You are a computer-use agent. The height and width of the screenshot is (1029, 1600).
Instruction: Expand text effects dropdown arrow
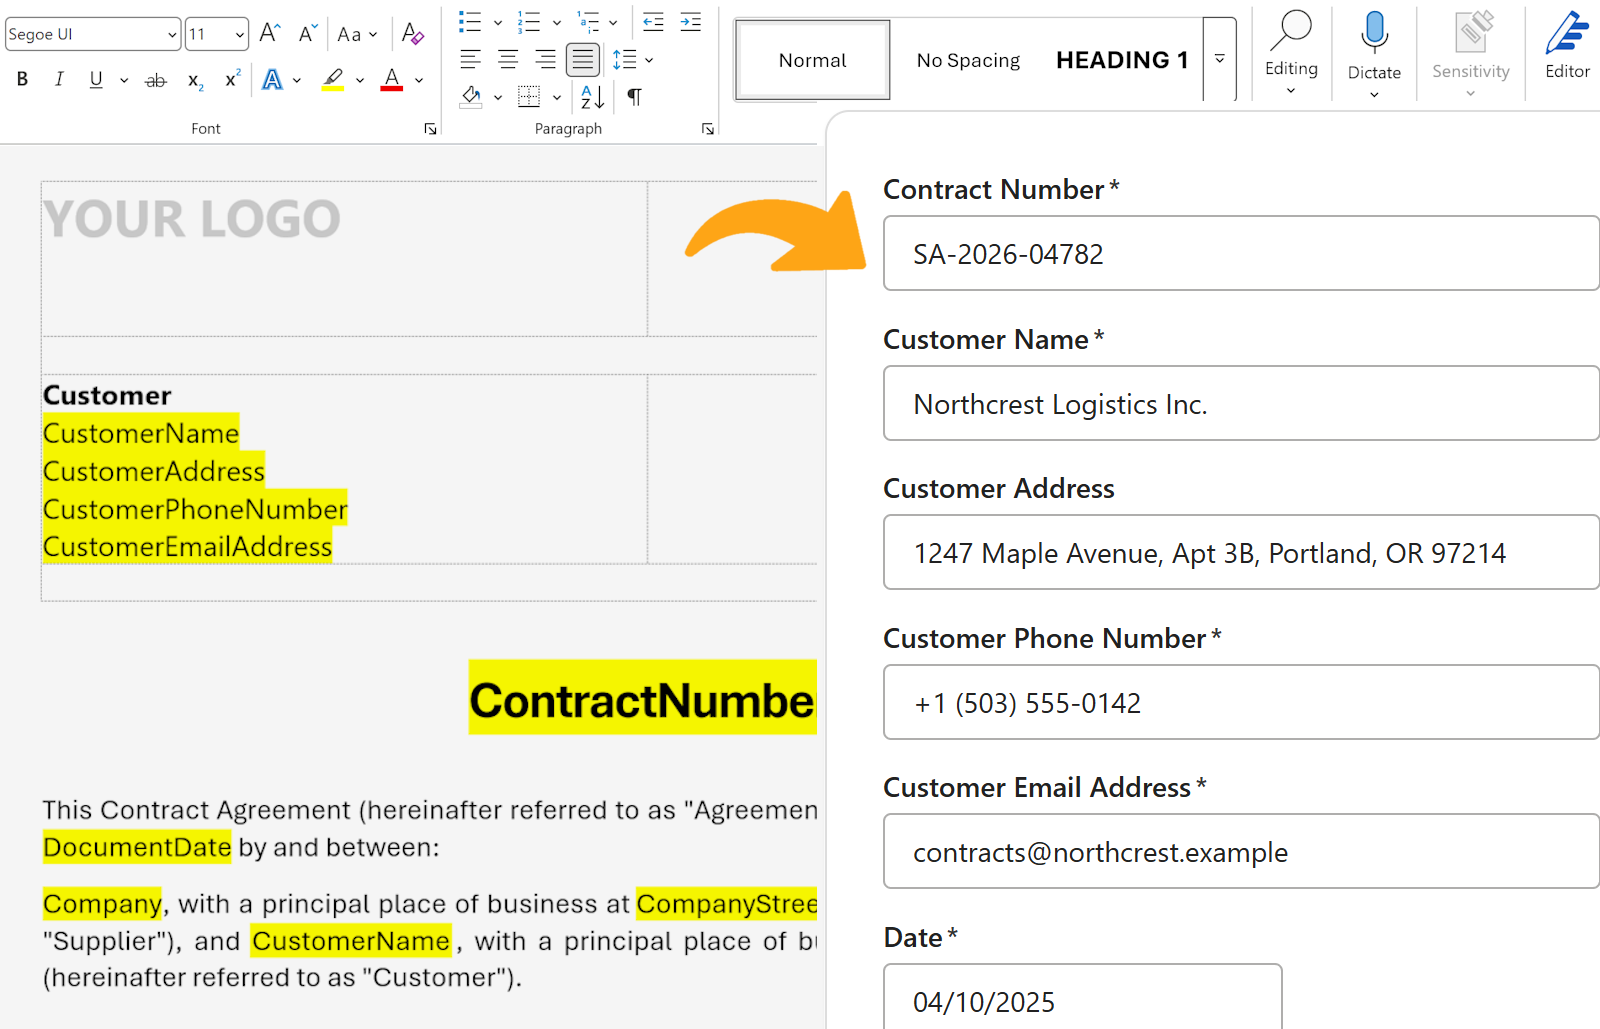[x=297, y=80]
